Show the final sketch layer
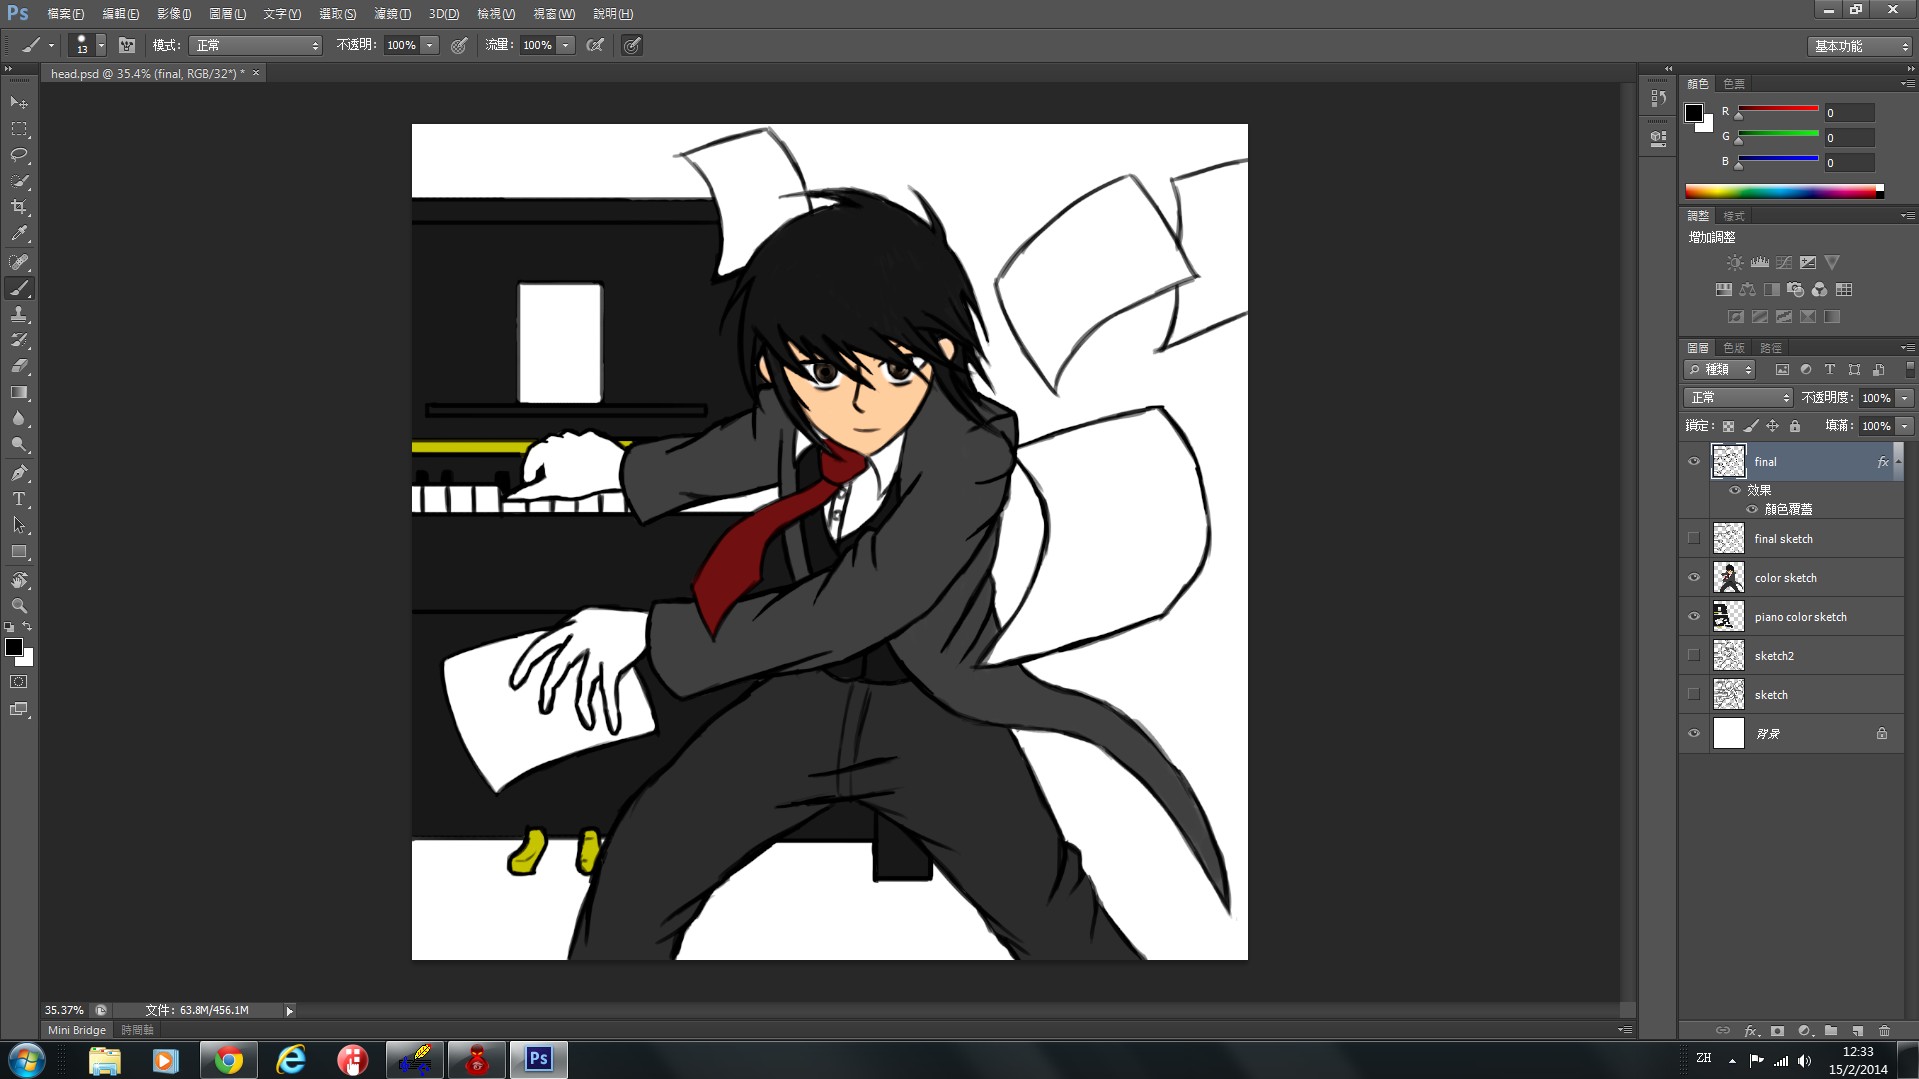 [1694, 539]
